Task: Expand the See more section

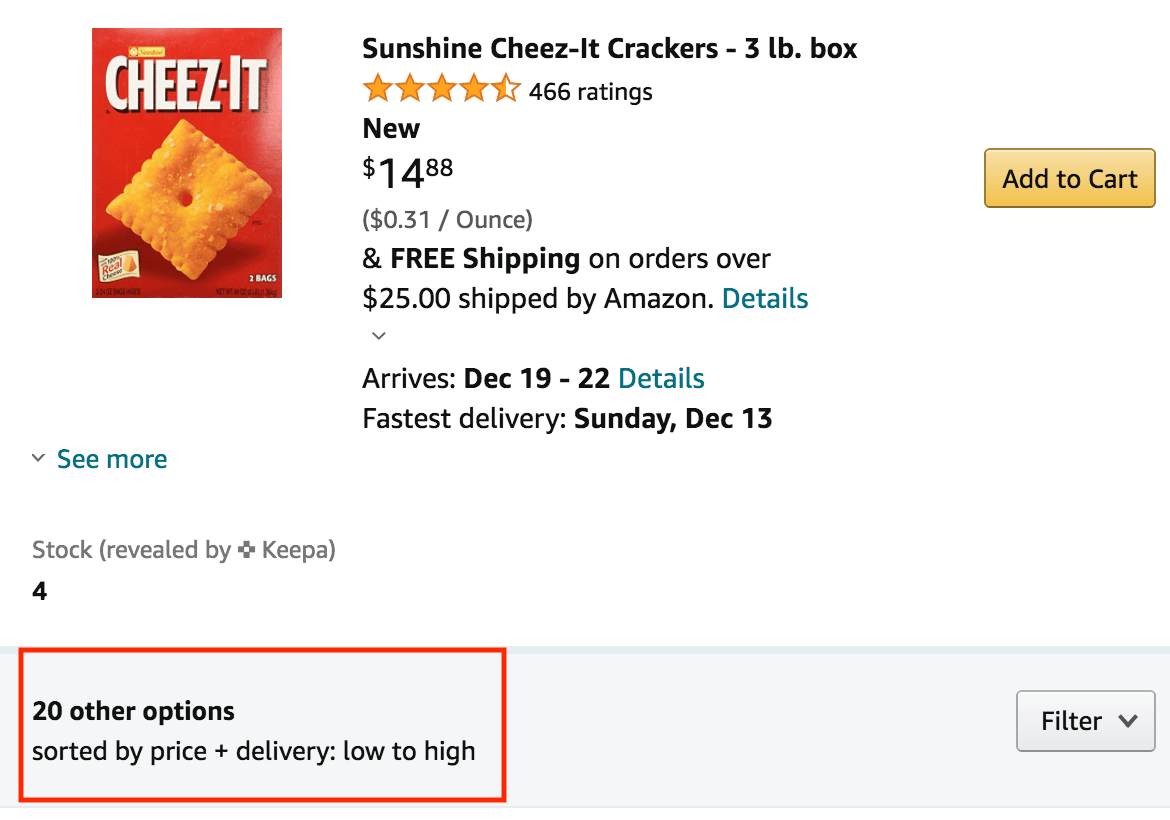Action: click(x=112, y=458)
